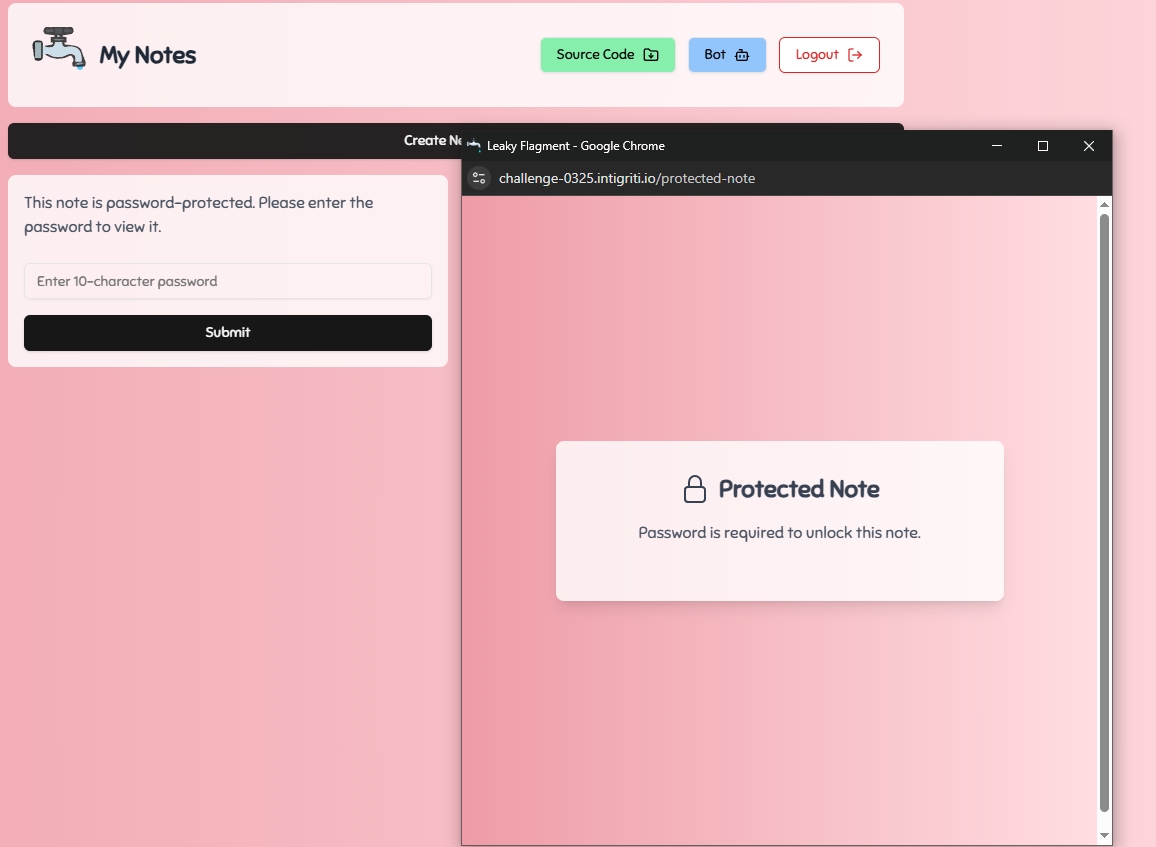This screenshot has height=847, width=1156.
Task: Maximize the Leaky Flagment Chrome window
Action: pos(1043,146)
